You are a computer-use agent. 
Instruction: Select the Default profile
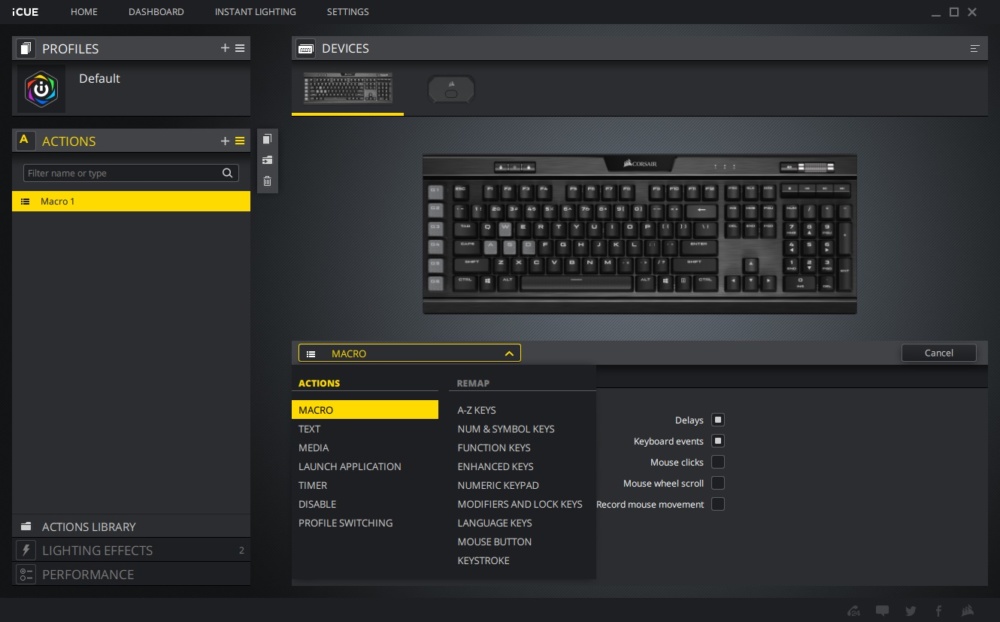[131, 89]
